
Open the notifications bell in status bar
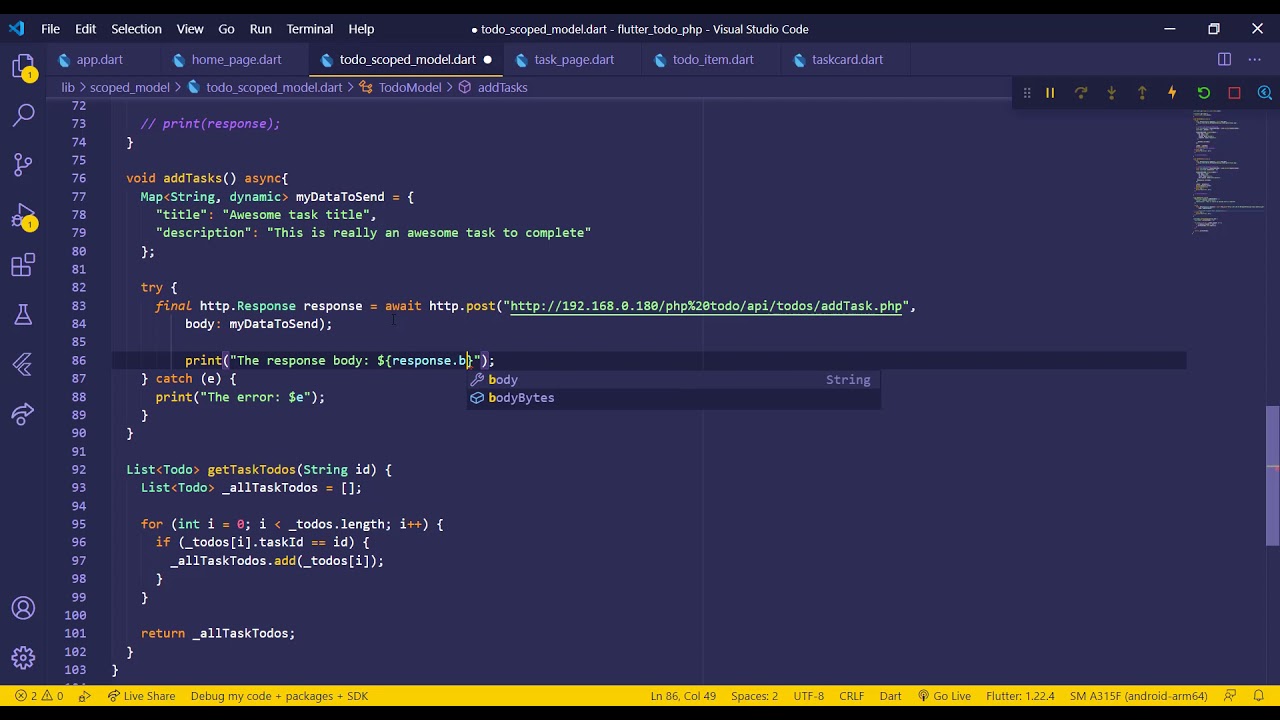pyautogui.click(x=1259, y=696)
